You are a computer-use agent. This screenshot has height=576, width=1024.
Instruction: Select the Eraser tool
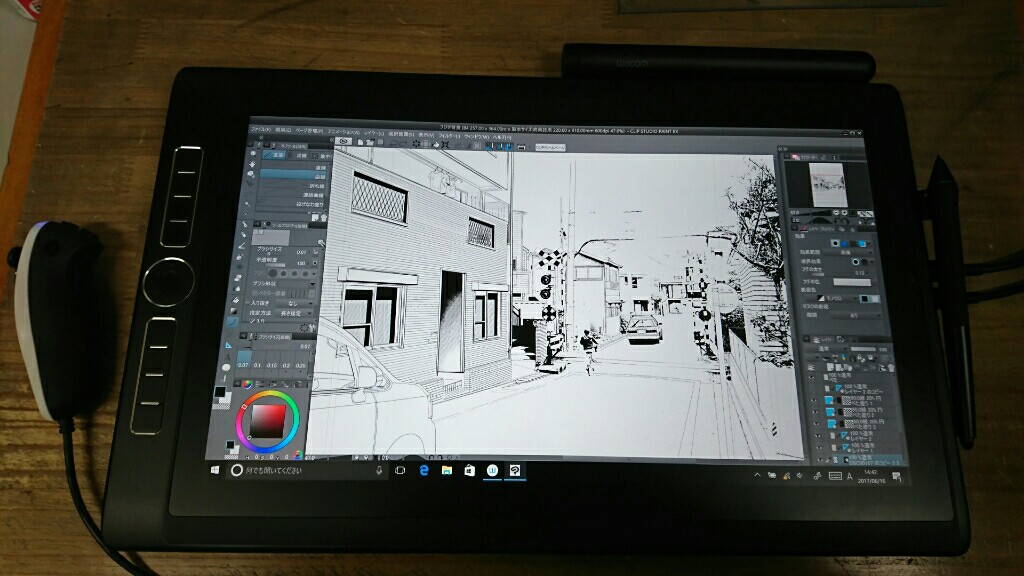click(238, 278)
